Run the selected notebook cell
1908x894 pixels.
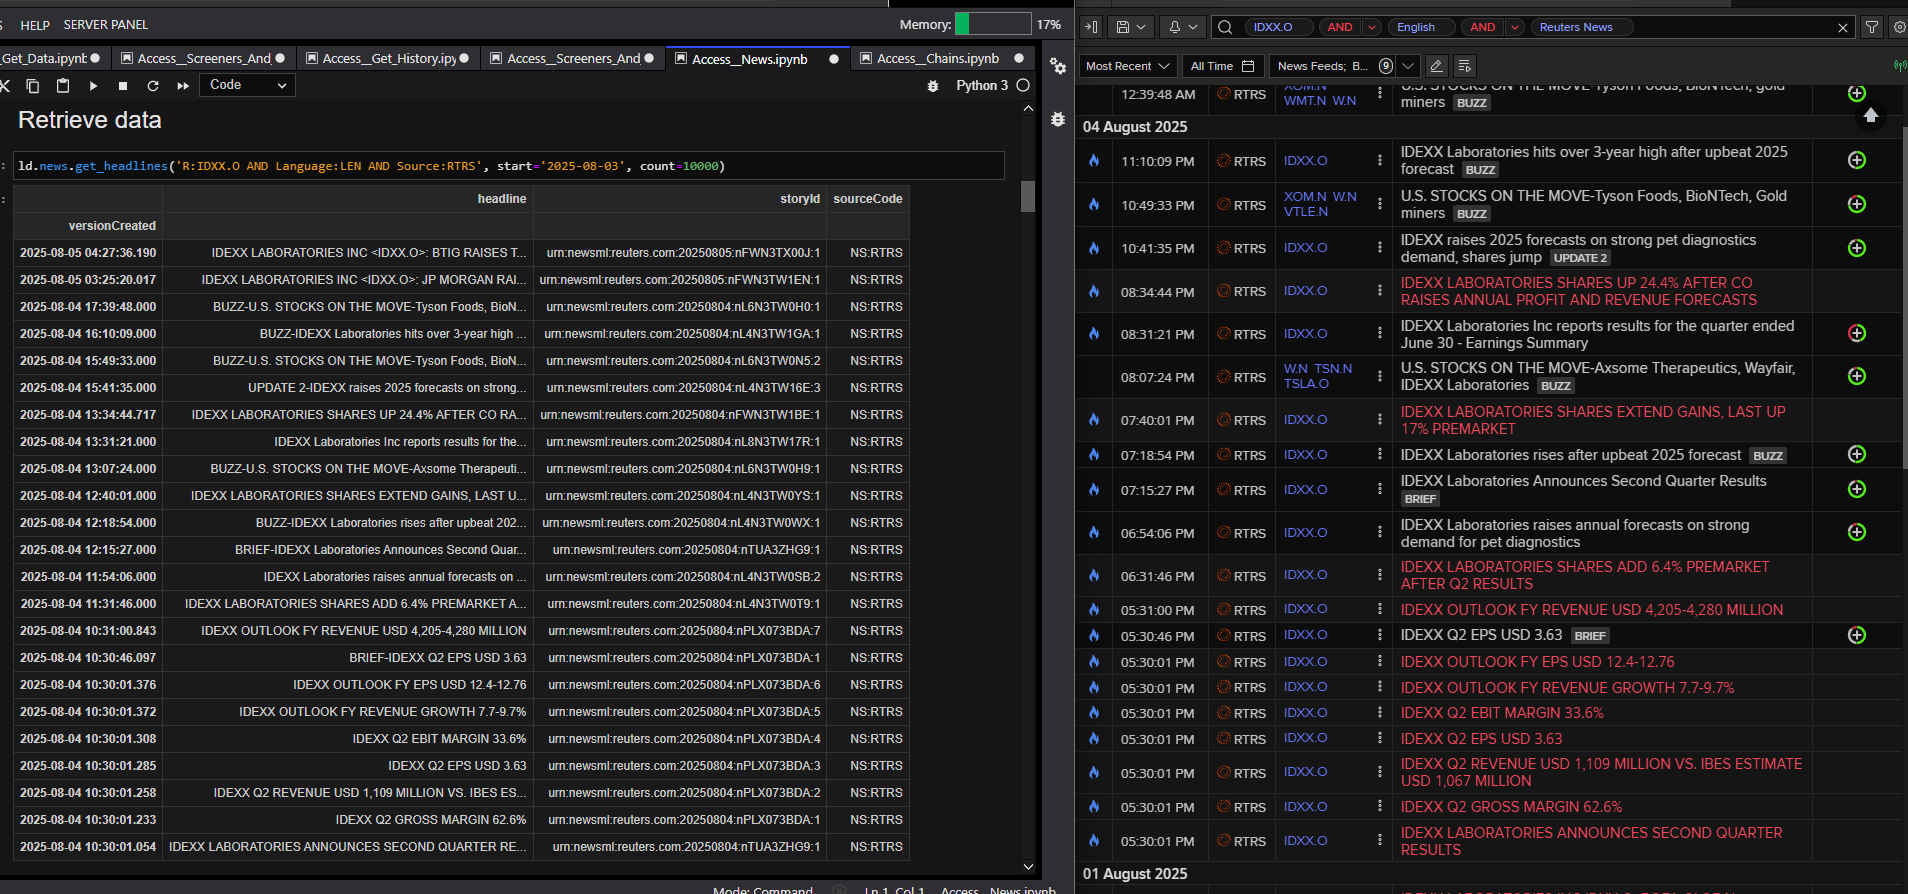point(93,86)
